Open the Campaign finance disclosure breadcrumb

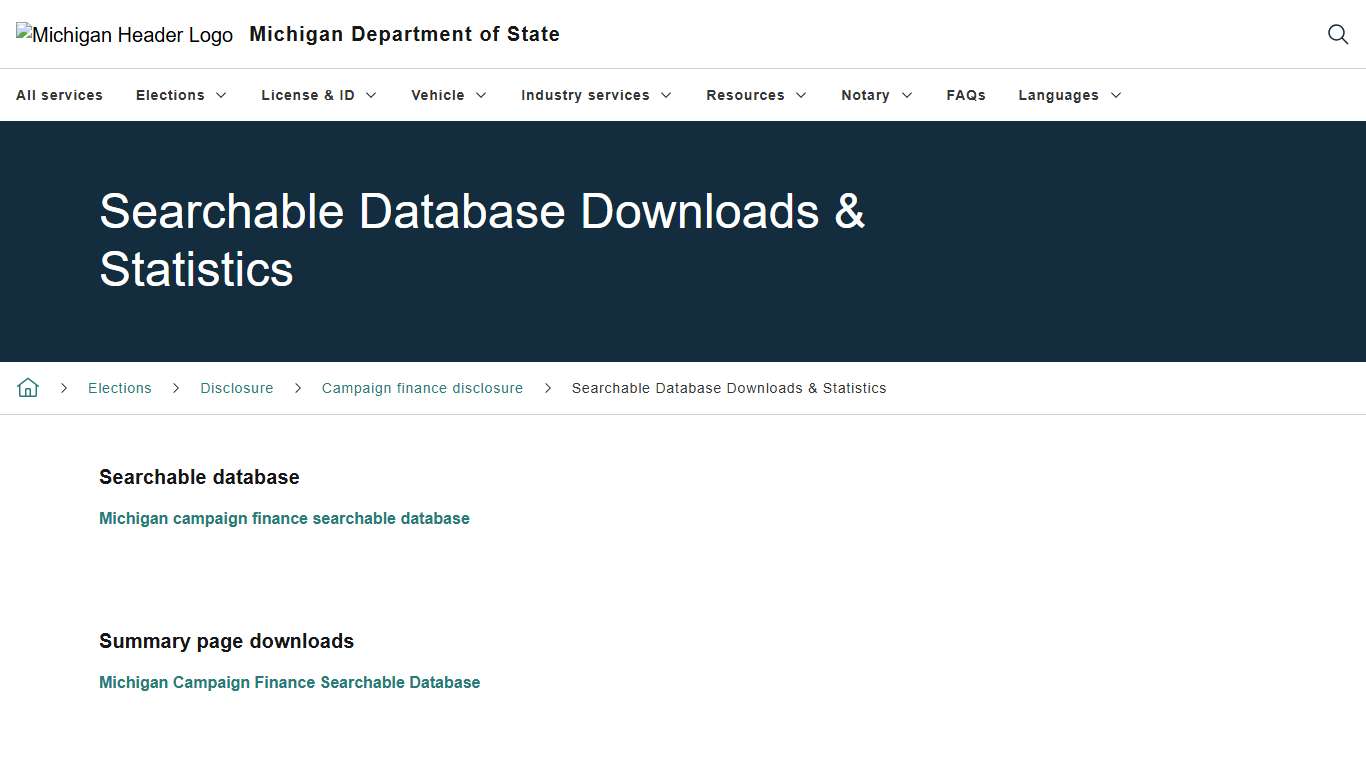pyautogui.click(x=422, y=388)
